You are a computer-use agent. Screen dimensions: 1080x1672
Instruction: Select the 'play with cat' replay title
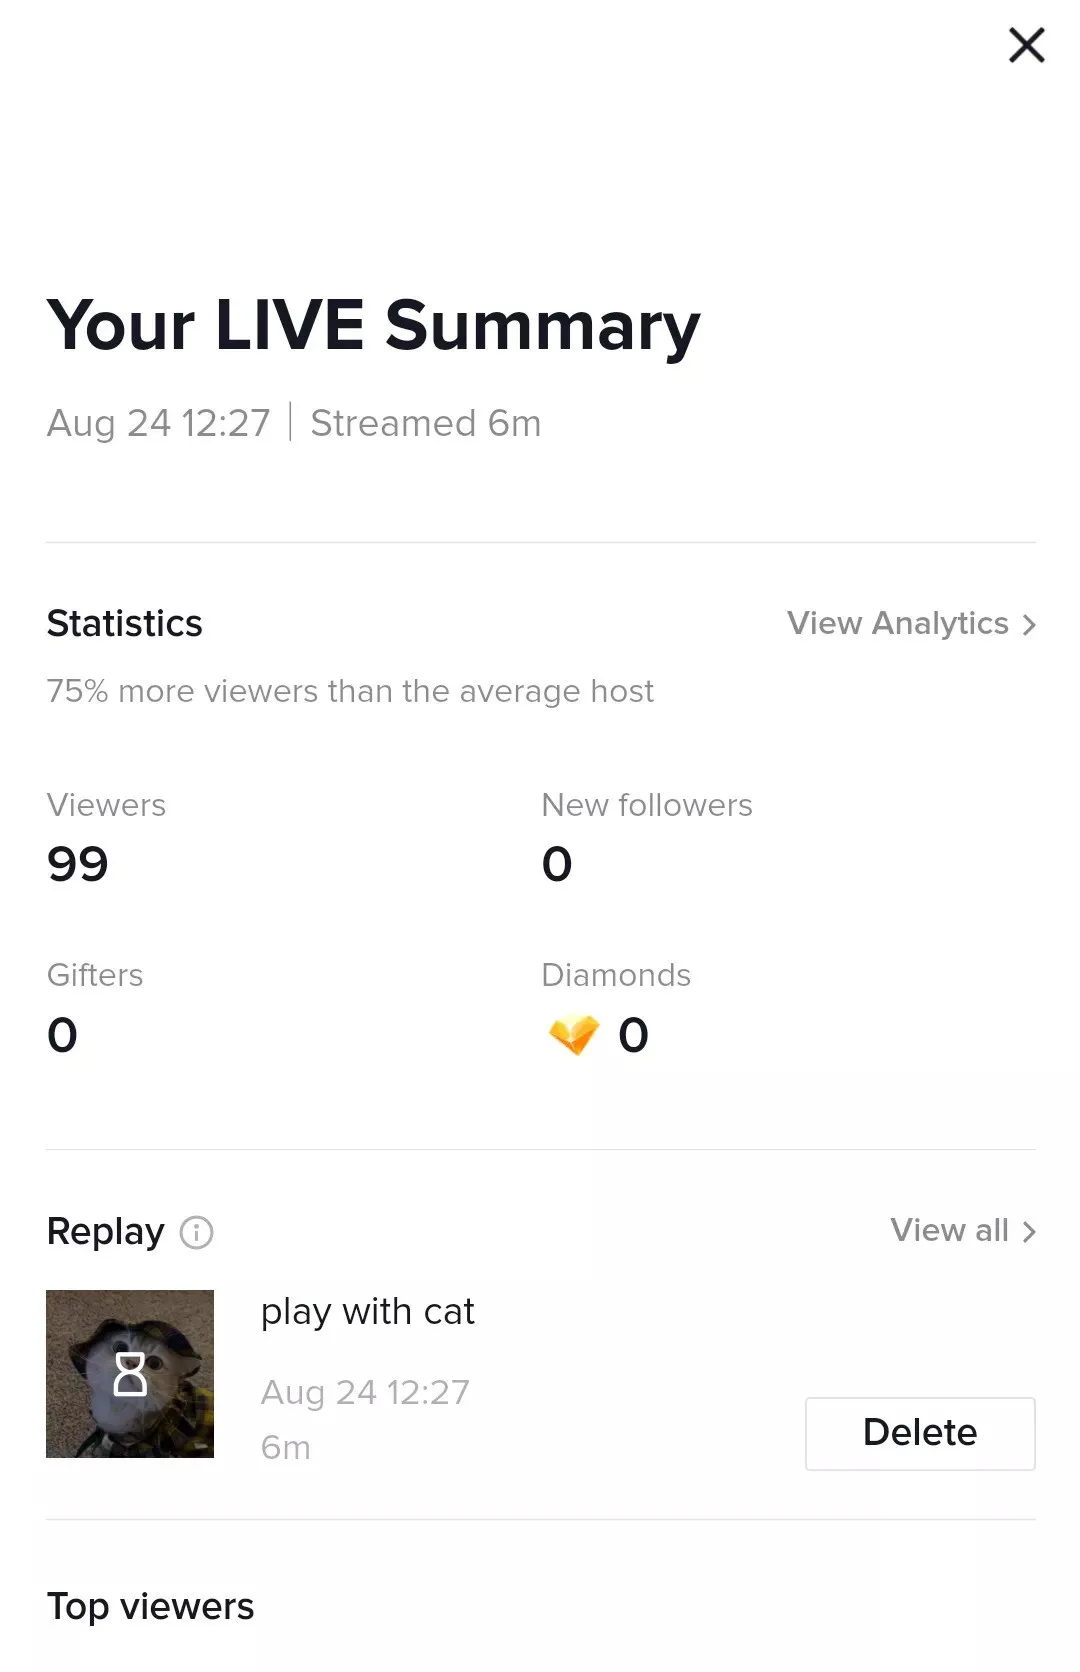click(367, 1312)
